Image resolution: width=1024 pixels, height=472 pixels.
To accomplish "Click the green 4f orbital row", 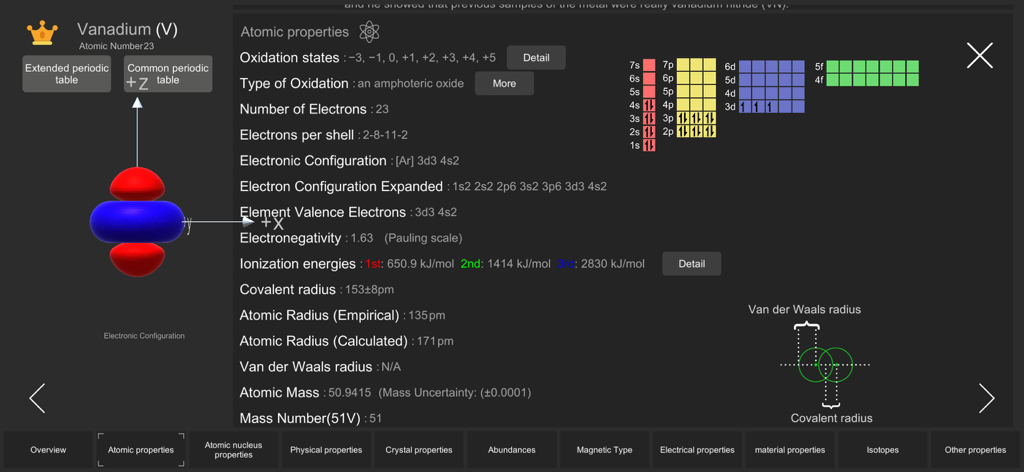I will point(873,80).
